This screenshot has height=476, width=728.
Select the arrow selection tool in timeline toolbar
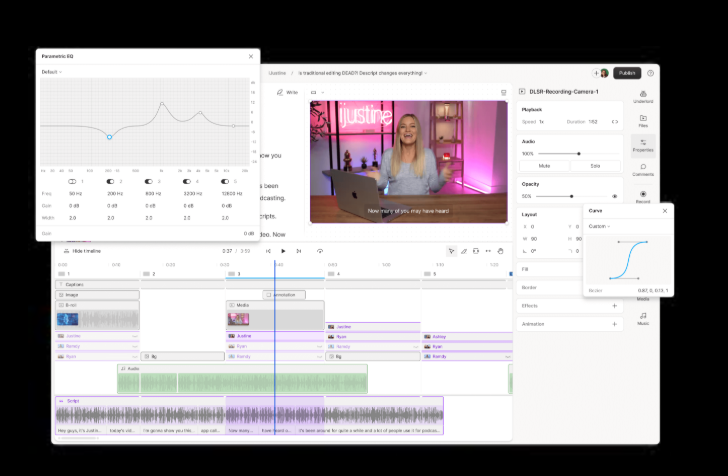[451, 251]
